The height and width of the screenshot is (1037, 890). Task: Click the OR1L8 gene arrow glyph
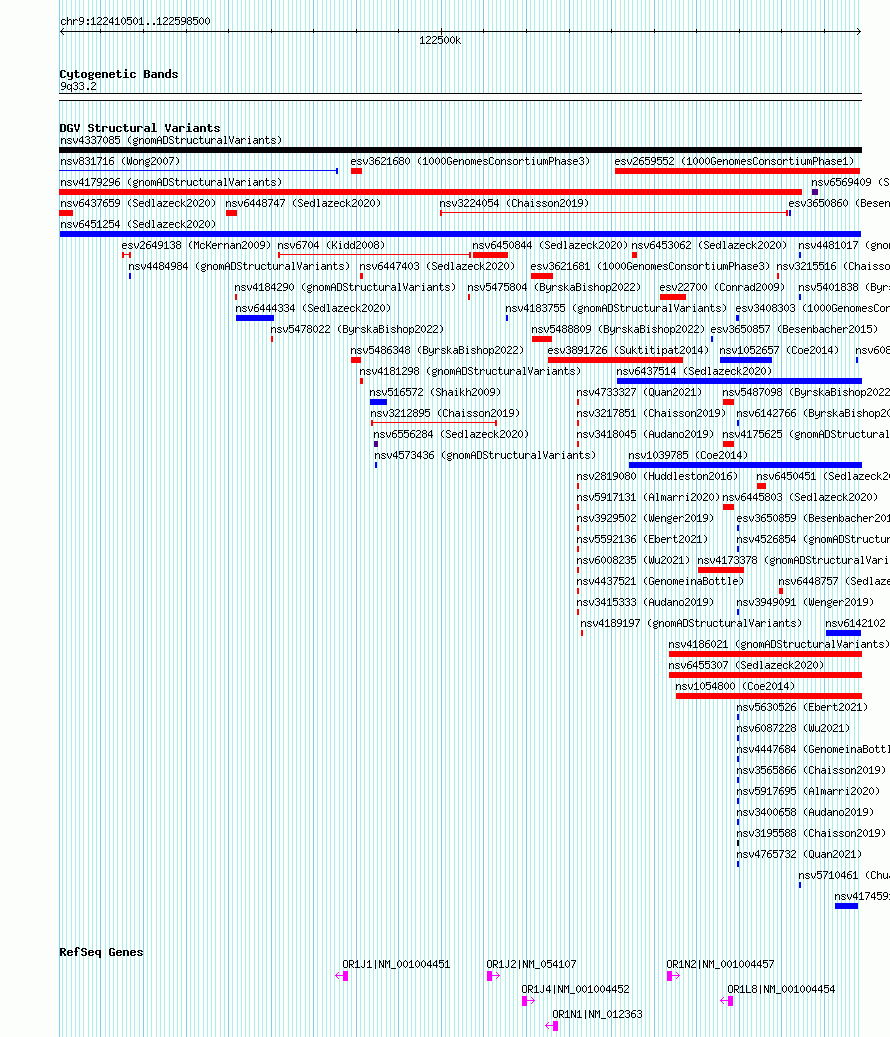point(727,1001)
